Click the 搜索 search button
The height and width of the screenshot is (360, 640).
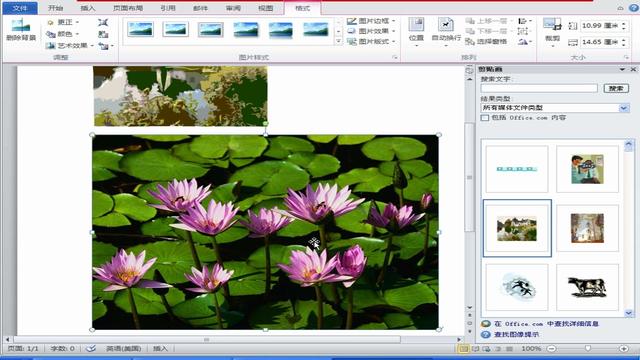[616, 88]
